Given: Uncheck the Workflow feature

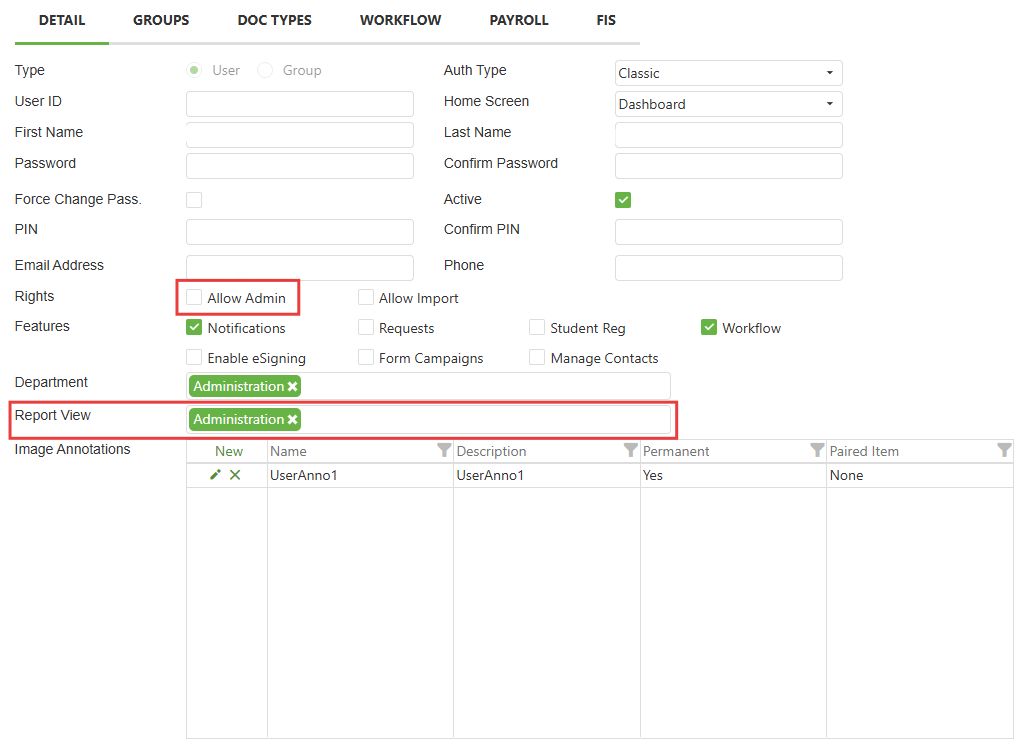Looking at the screenshot, I should (709, 327).
